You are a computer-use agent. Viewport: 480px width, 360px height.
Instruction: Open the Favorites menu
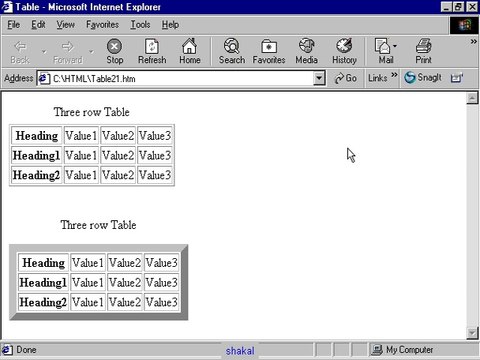pyautogui.click(x=102, y=25)
